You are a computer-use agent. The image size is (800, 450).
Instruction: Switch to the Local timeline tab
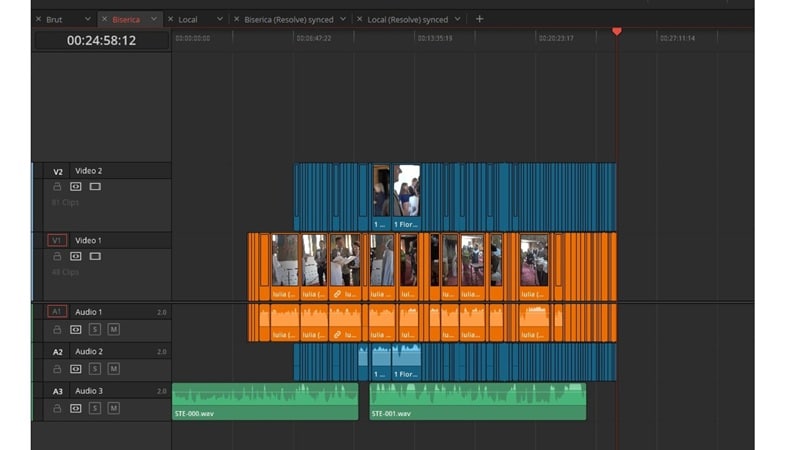pos(188,19)
